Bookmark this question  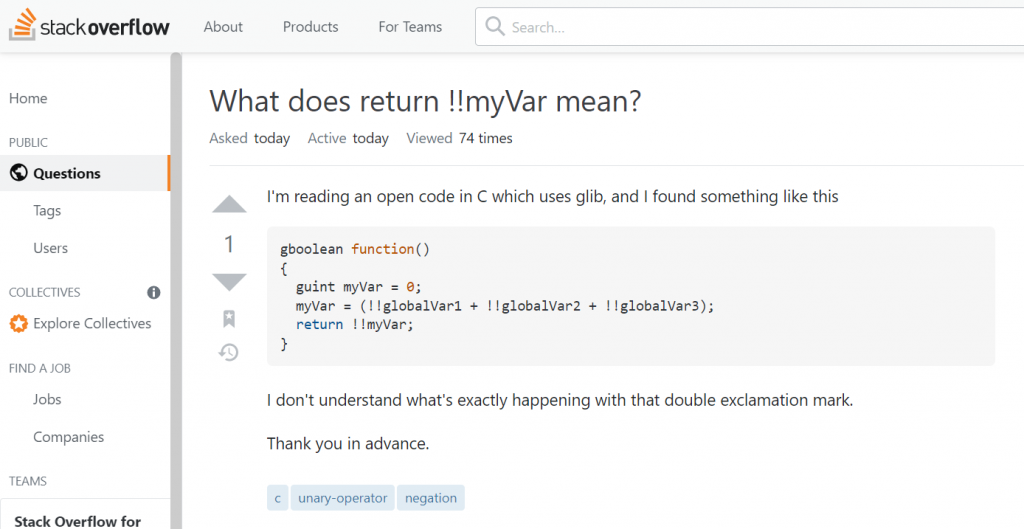pyautogui.click(x=229, y=319)
